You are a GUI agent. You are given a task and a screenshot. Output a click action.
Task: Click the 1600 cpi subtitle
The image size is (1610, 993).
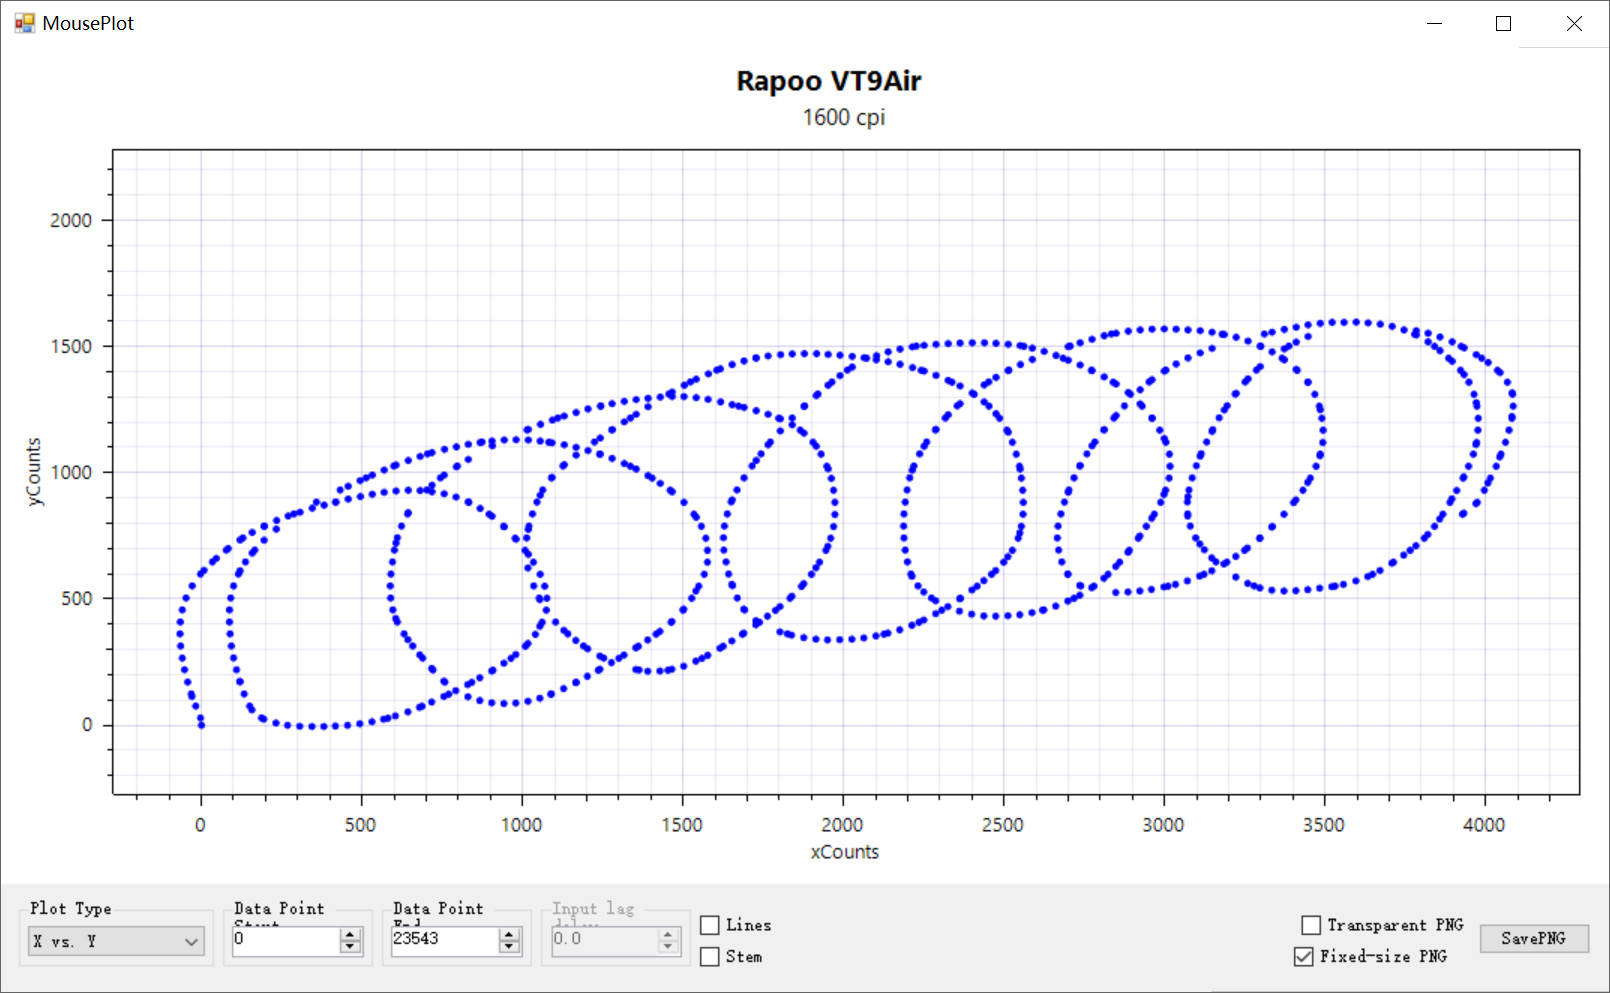(x=843, y=117)
